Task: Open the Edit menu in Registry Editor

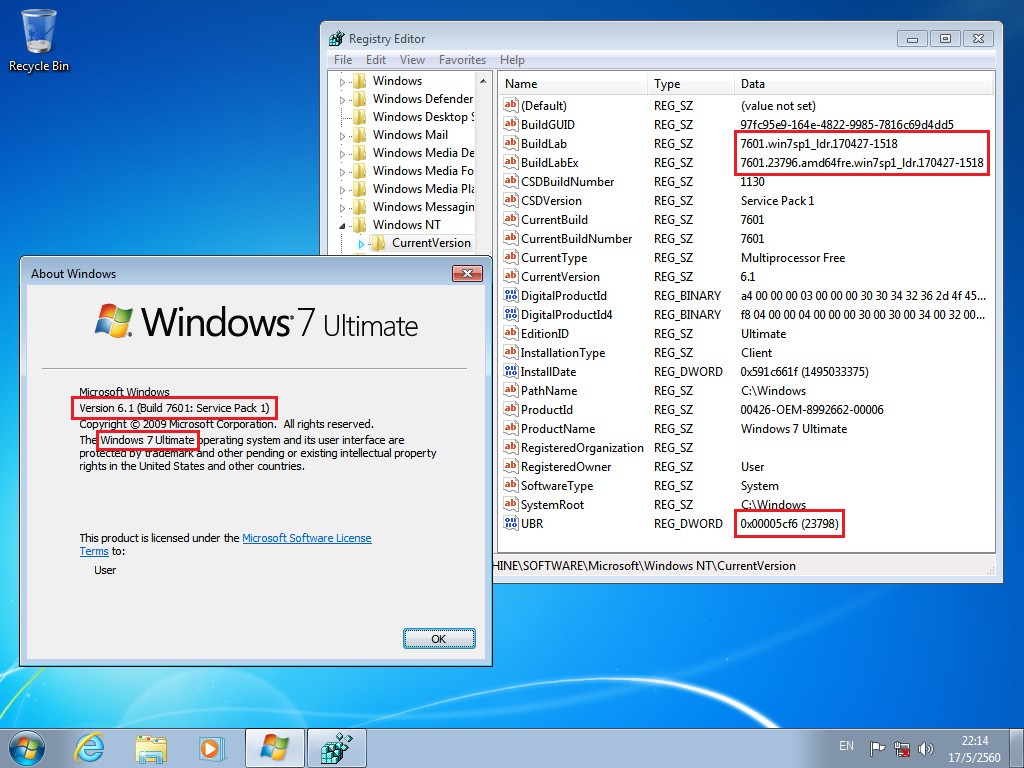Action: (376, 59)
